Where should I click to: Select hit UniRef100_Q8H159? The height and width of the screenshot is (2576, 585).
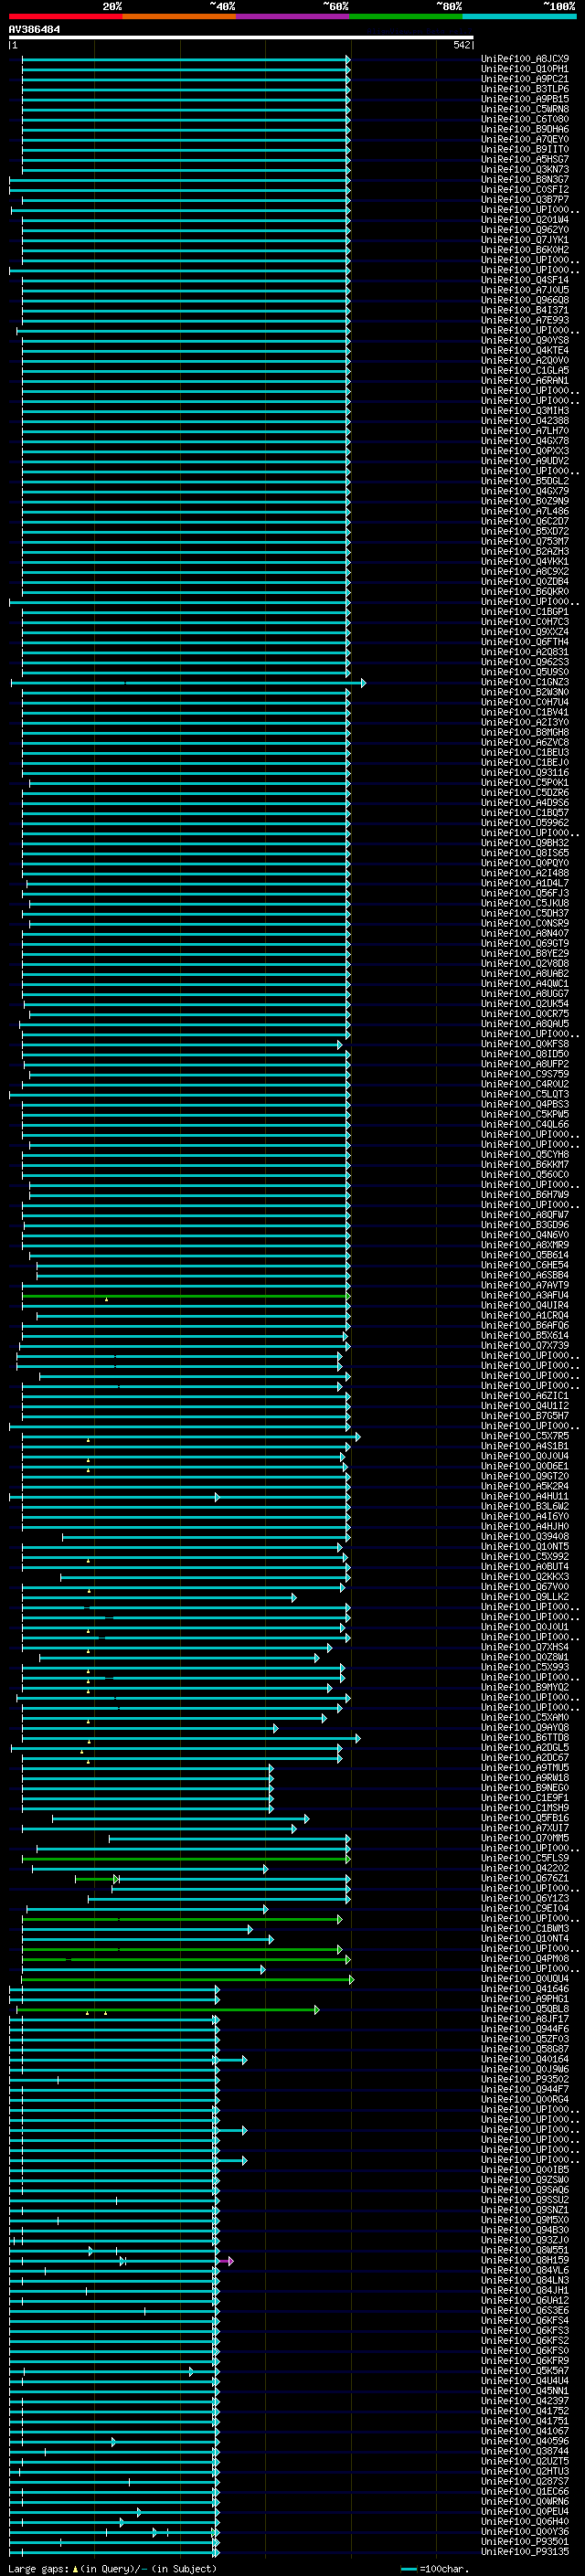pyautogui.click(x=525, y=2260)
